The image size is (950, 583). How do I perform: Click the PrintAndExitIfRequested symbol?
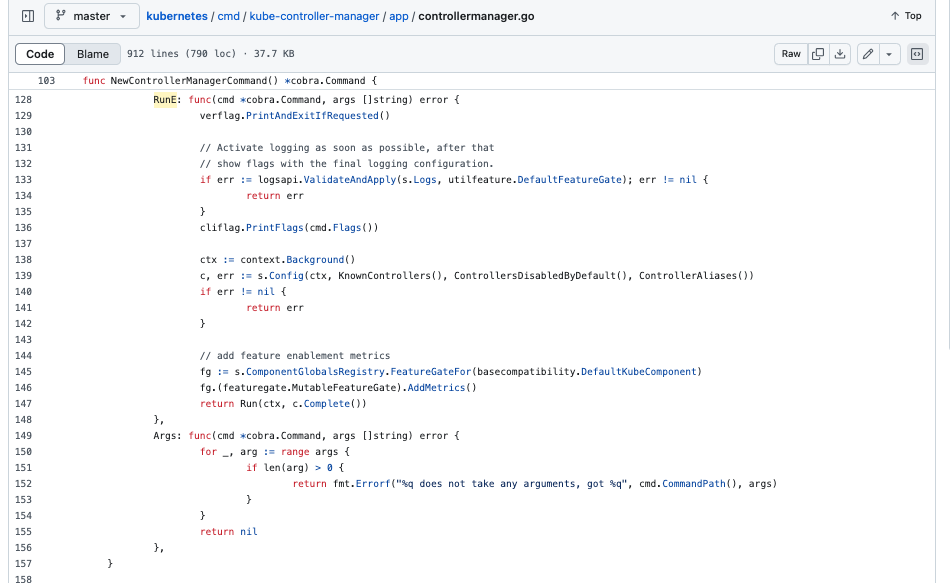[312, 116]
